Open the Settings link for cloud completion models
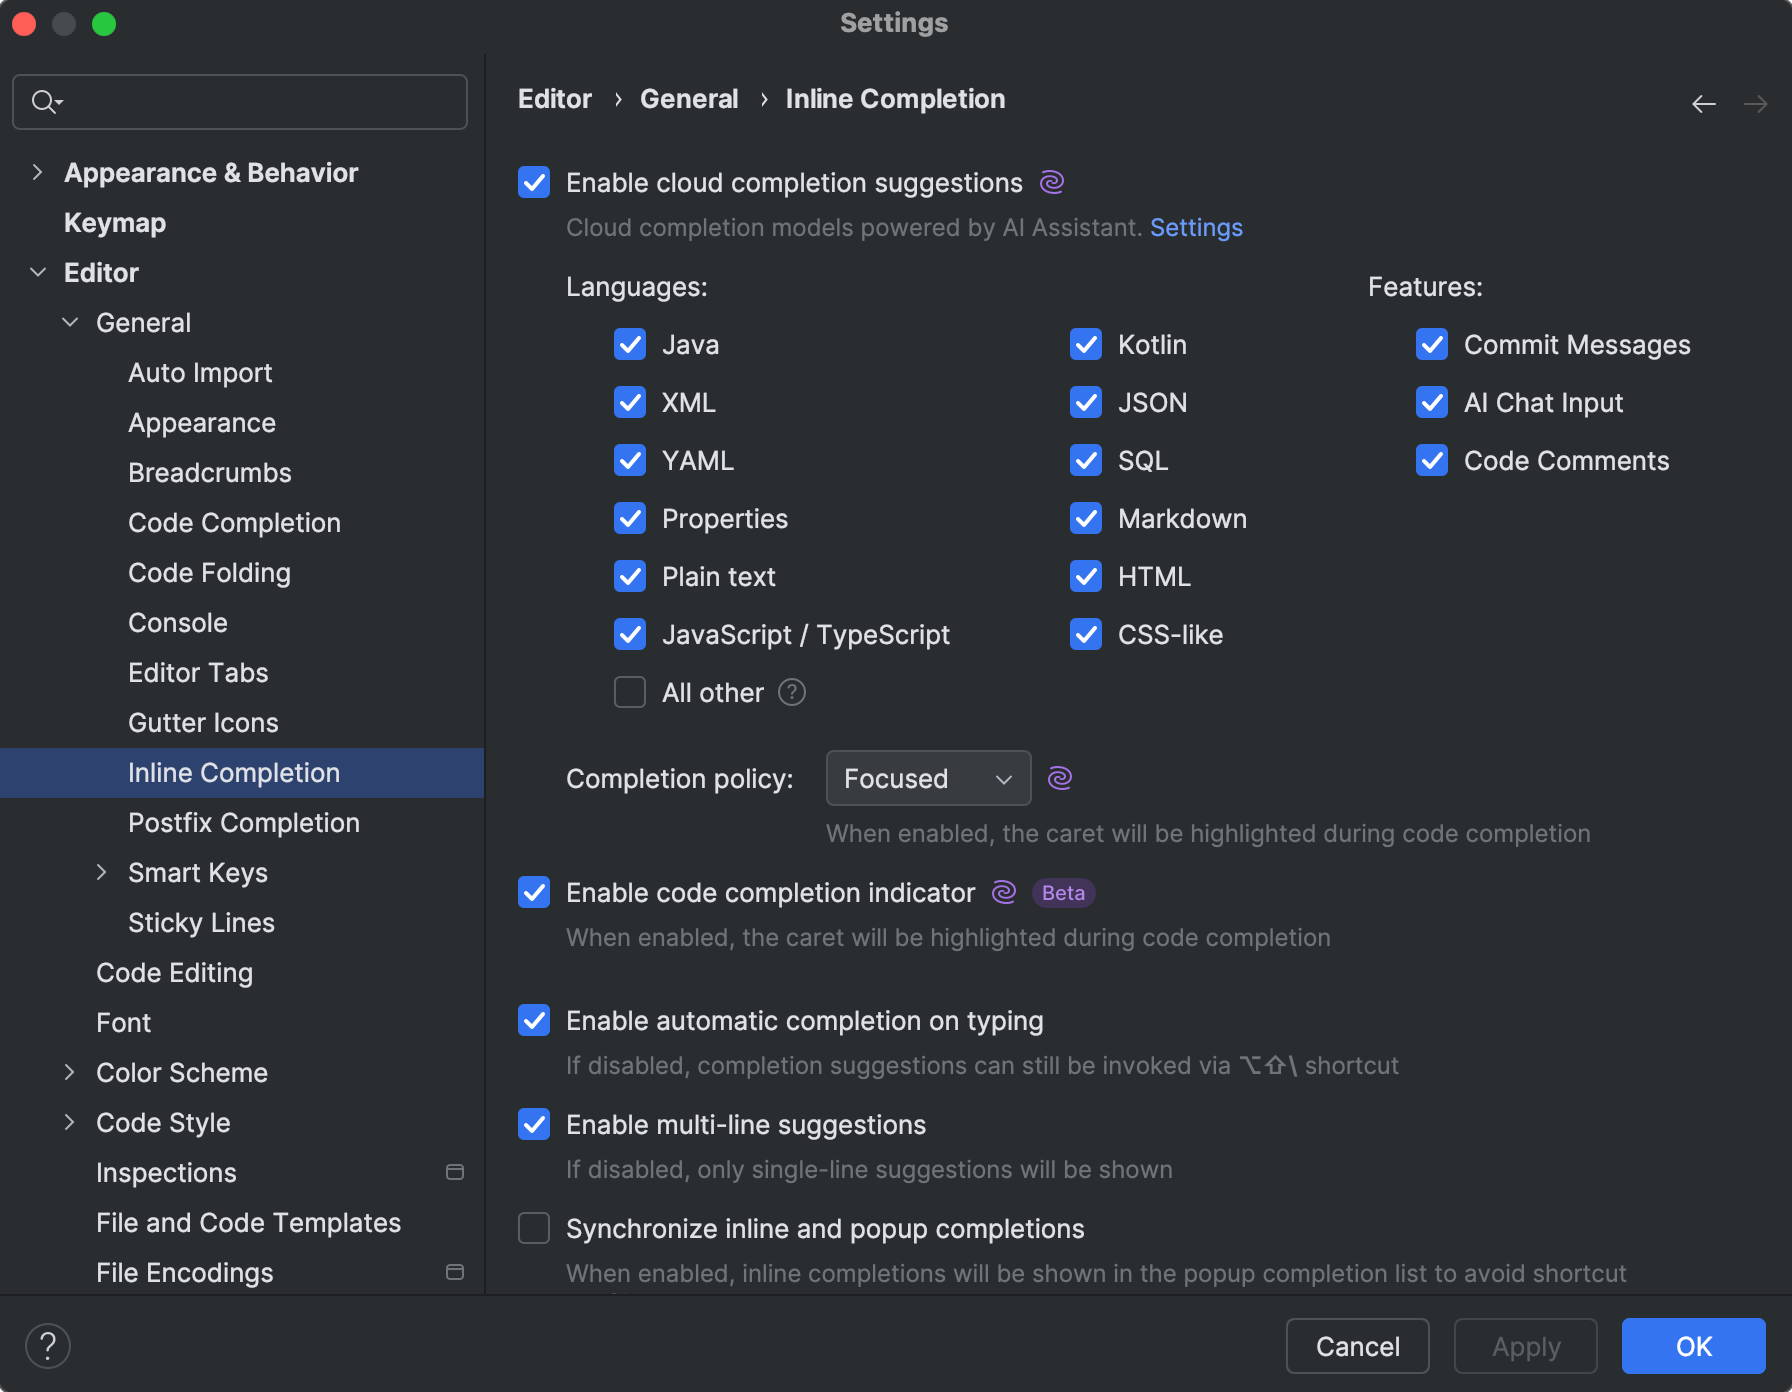This screenshot has width=1792, height=1392. tap(1196, 227)
